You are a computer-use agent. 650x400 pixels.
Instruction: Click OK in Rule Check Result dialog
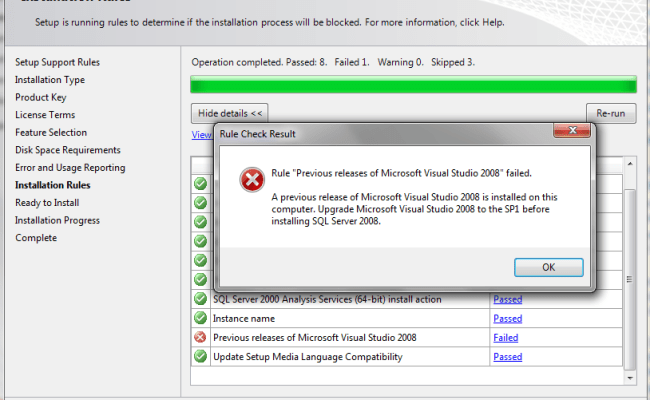[x=548, y=267]
